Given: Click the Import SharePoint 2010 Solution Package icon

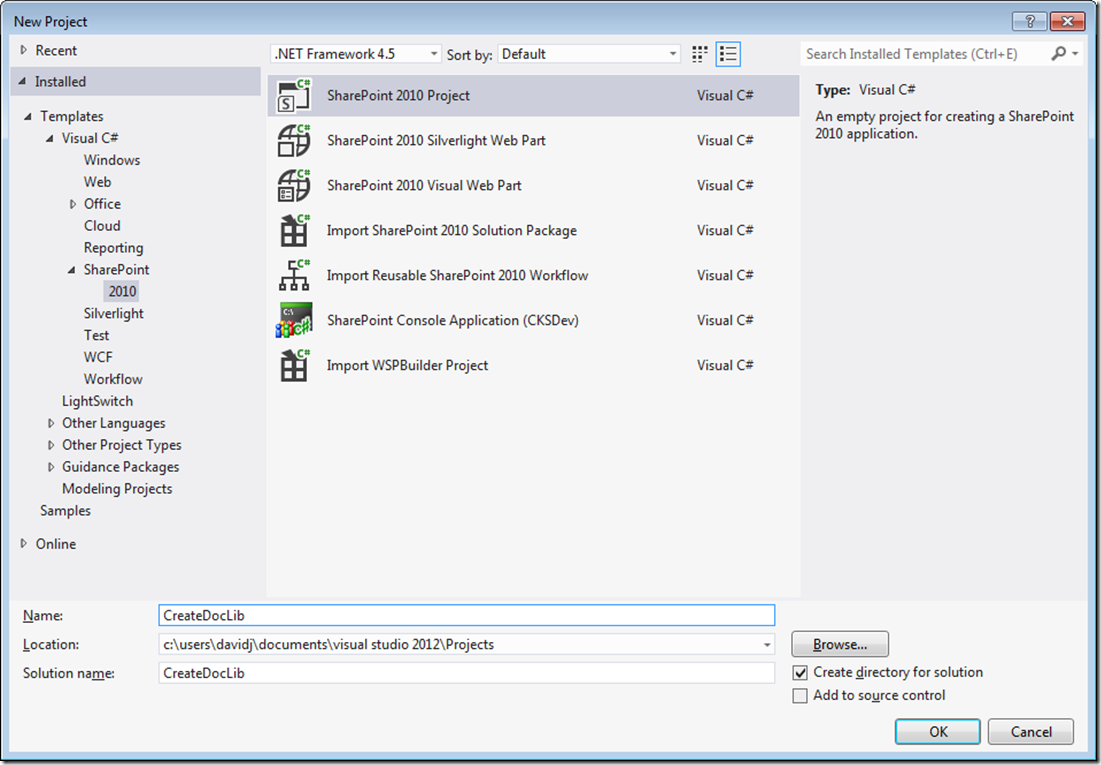Looking at the screenshot, I should pyautogui.click(x=294, y=230).
